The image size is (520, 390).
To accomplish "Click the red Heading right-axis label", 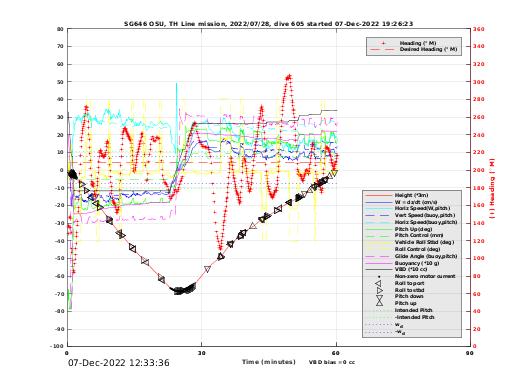I will pos(492,189).
